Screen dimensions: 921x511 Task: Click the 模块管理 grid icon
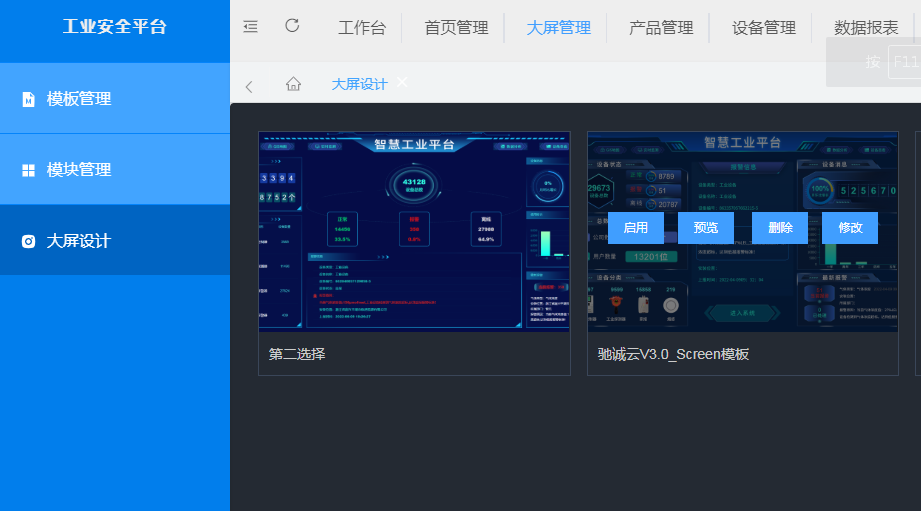tap(28, 170)
